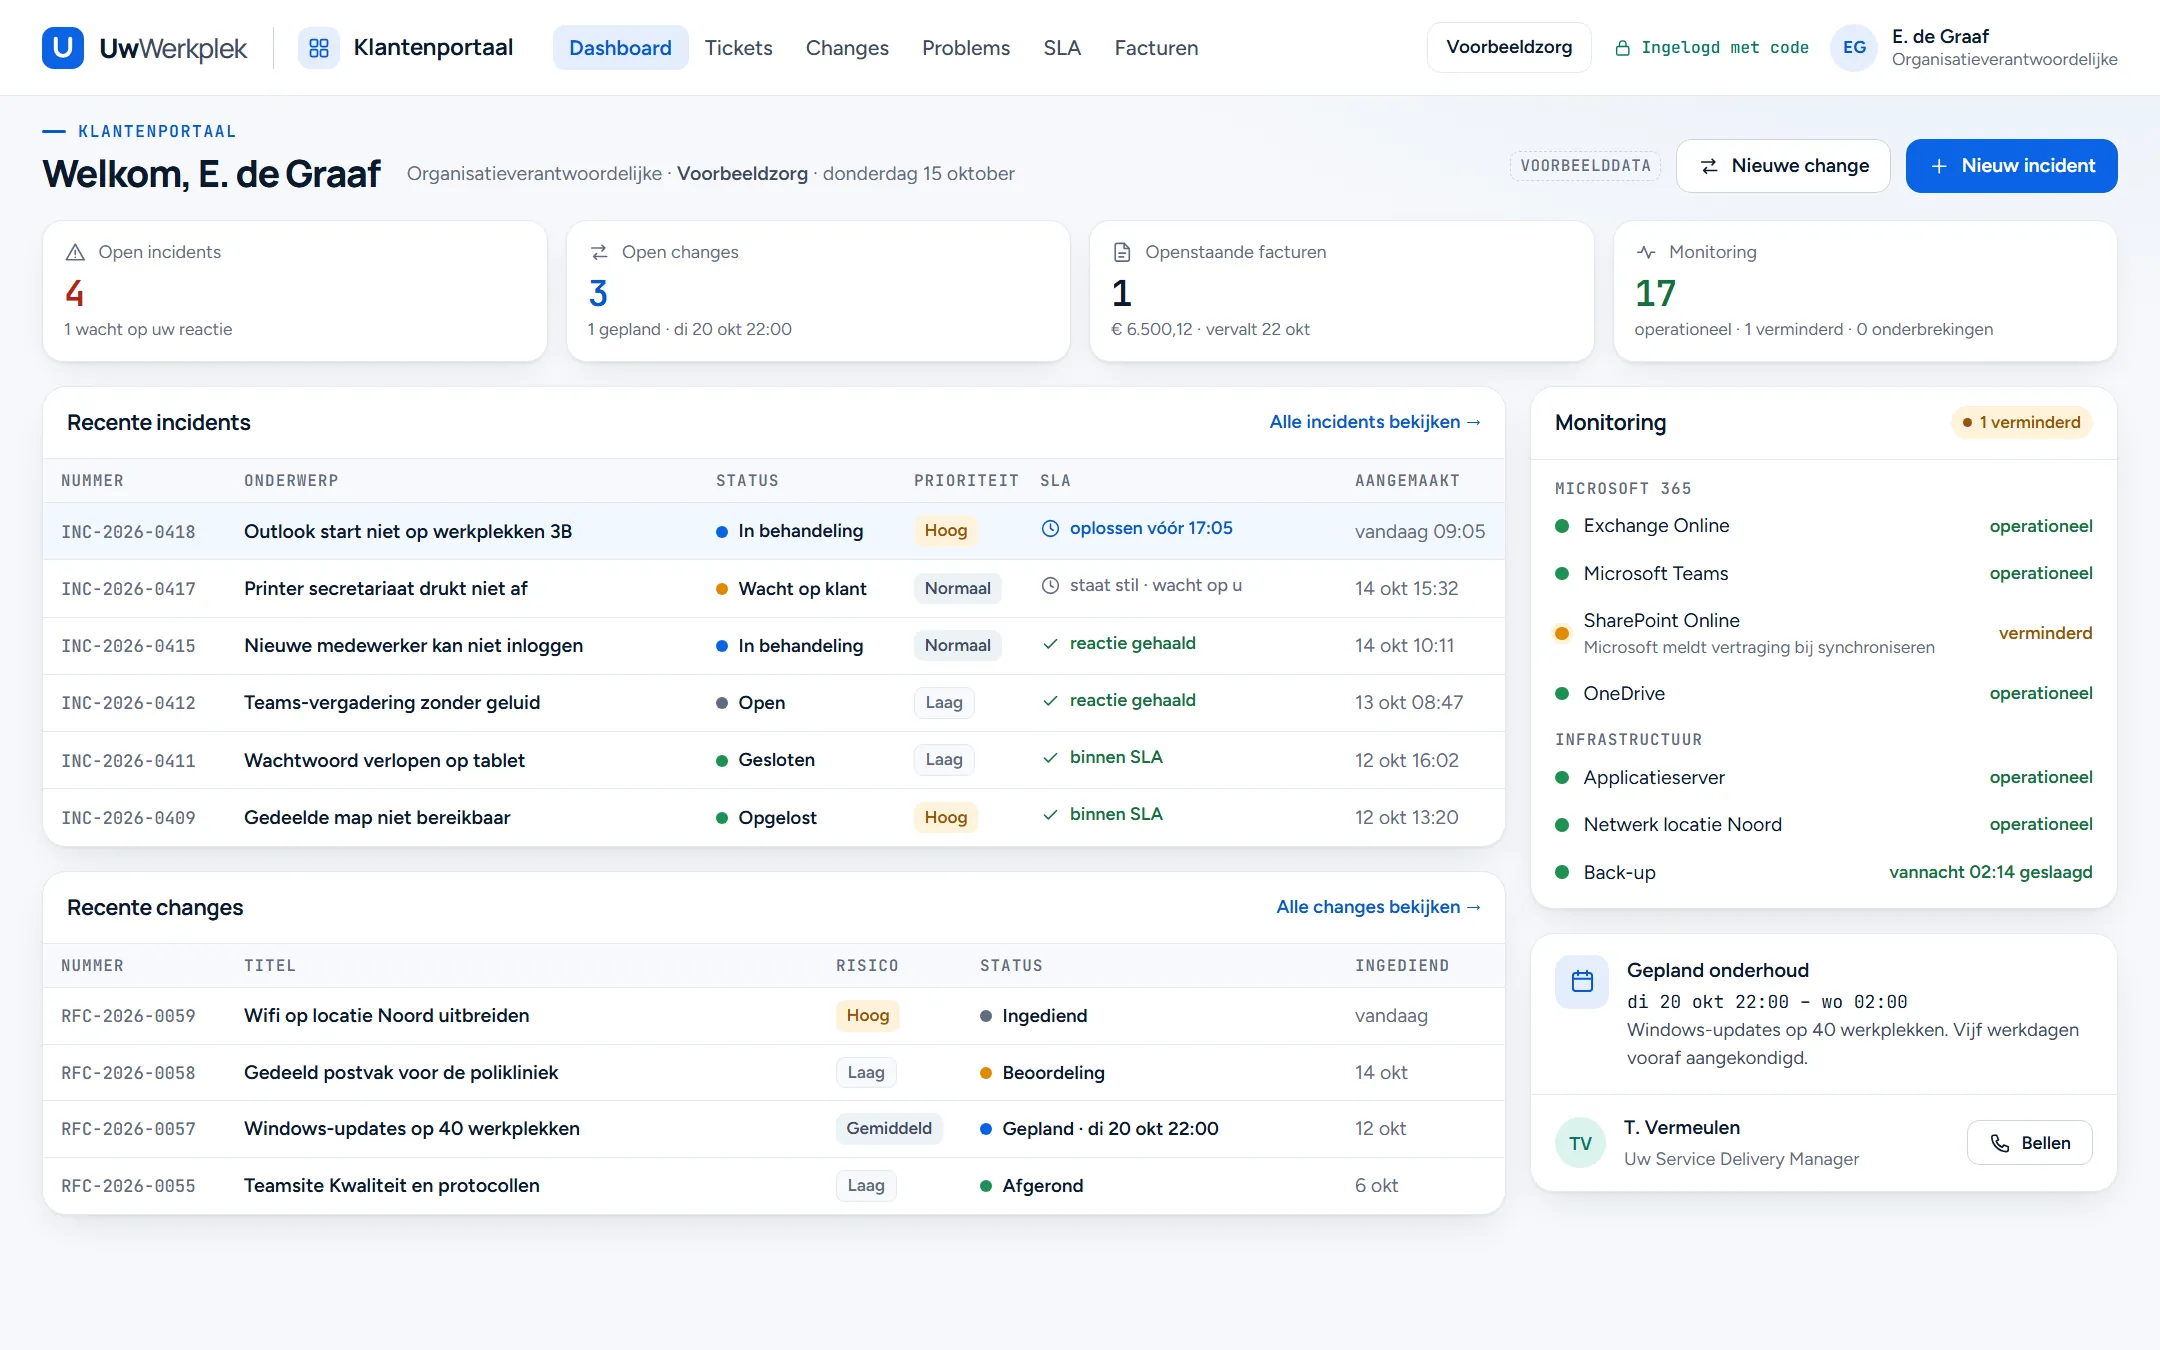Click the clock icon next to staat stil
2160x1350 pixels.
click(x=1050, y=585)
